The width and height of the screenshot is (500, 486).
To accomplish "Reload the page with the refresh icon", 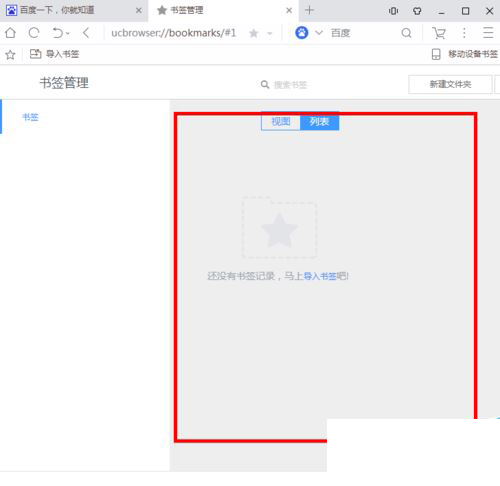I will click(34, 33).
